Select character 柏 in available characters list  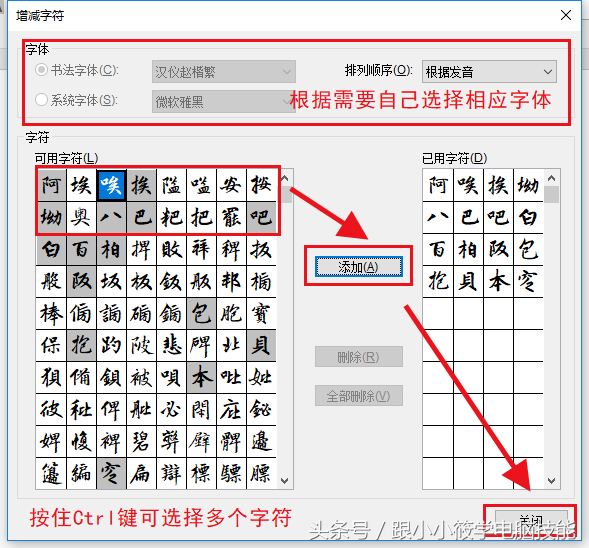pyautogui.click(x=112, y=249)
